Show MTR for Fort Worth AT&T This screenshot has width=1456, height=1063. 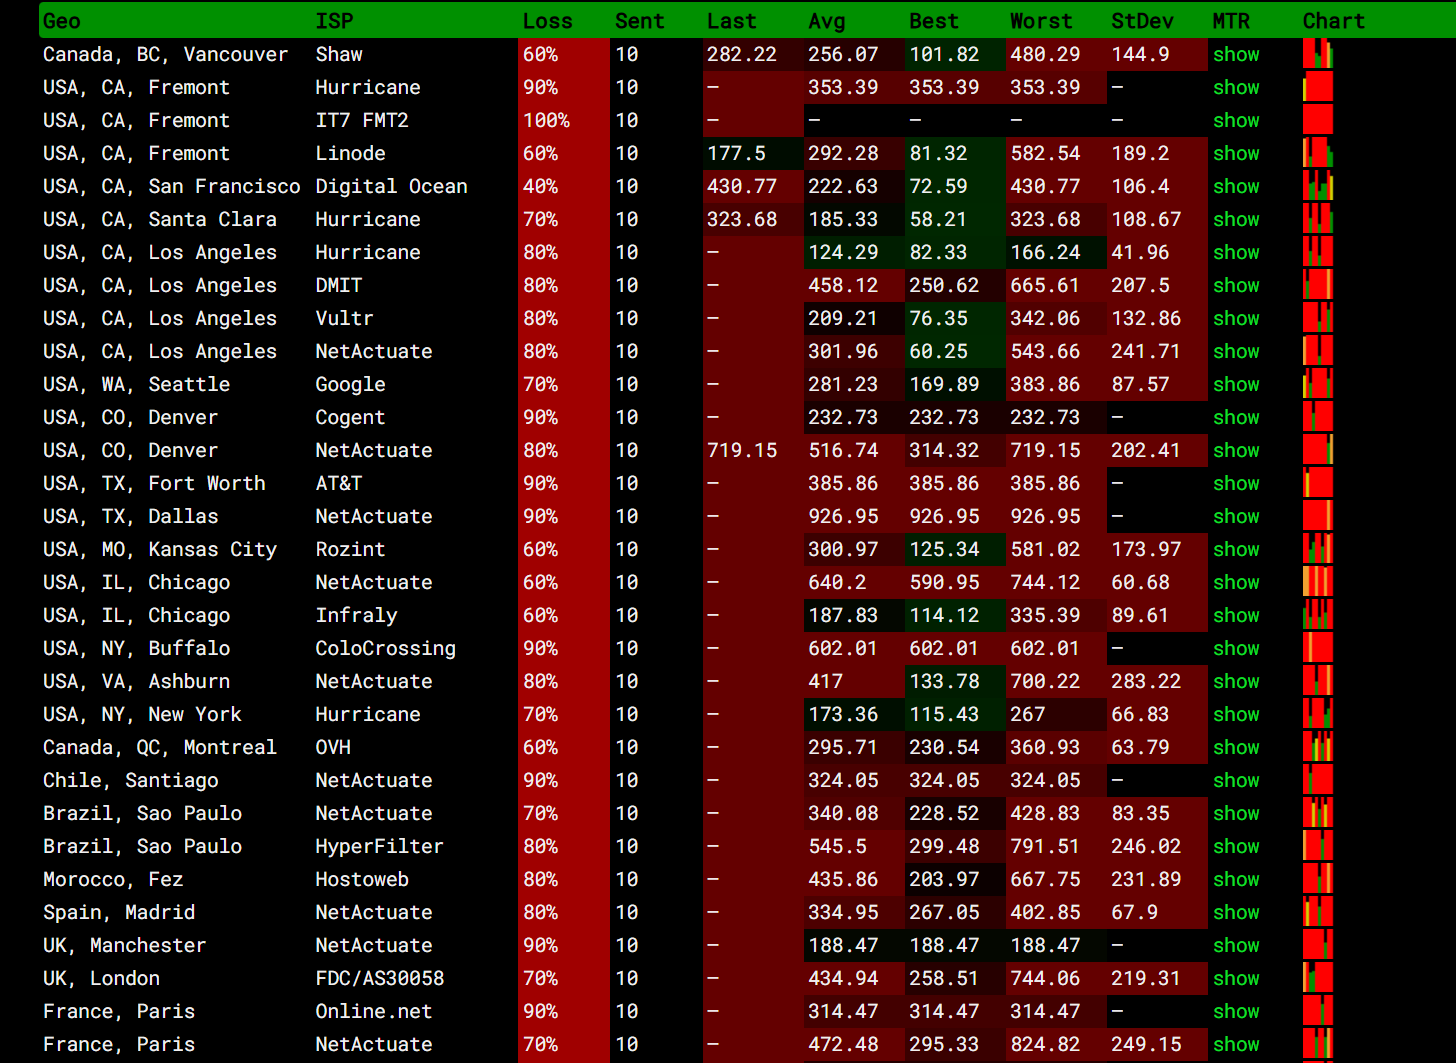point(1236,483)
